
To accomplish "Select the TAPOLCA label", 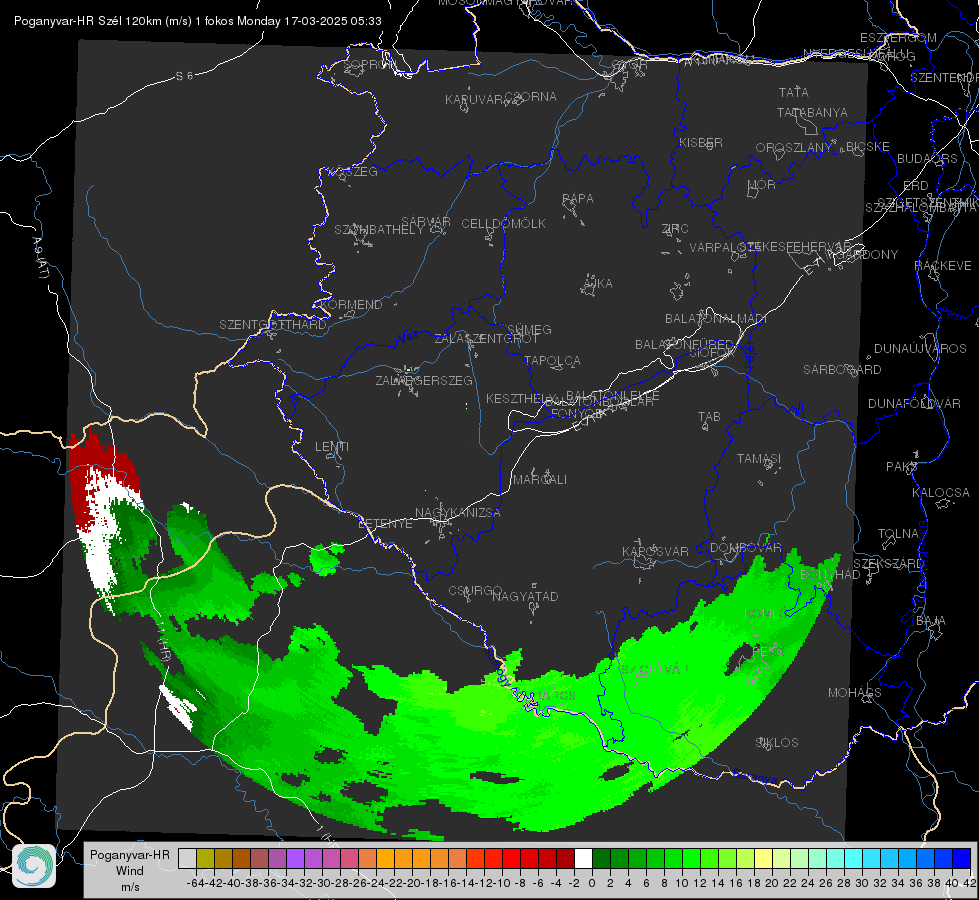I will (x=552, y=360).
